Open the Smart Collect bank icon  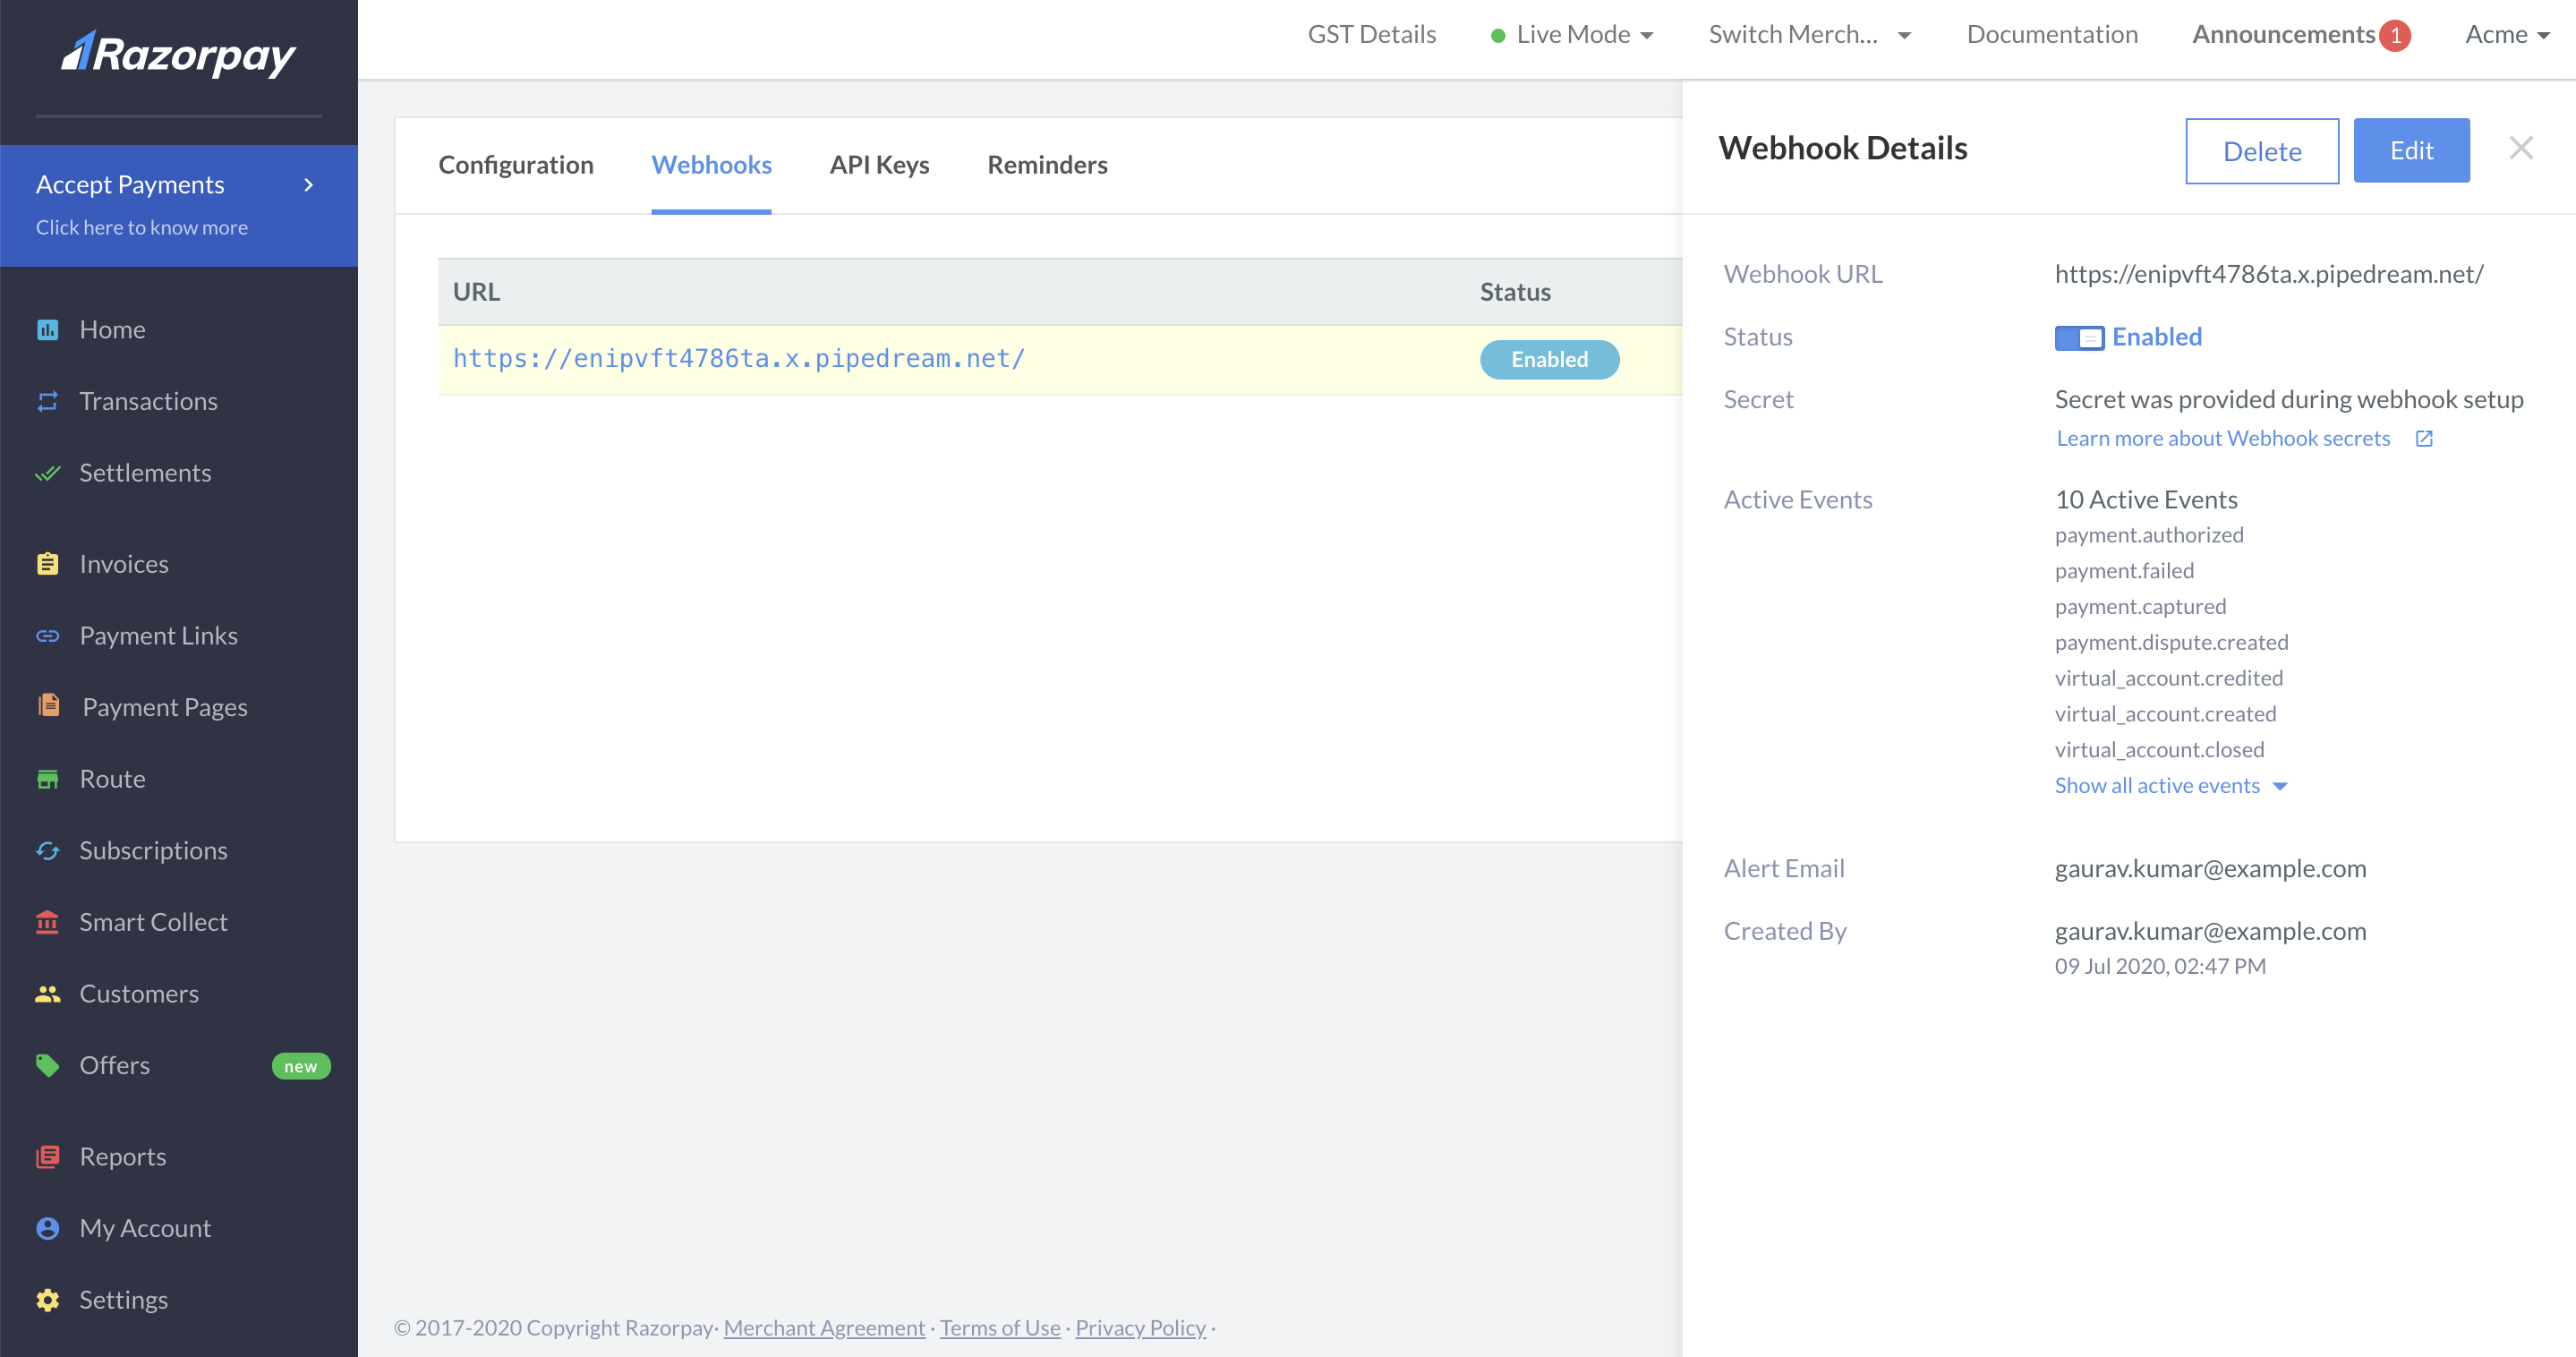click(48, 922)
